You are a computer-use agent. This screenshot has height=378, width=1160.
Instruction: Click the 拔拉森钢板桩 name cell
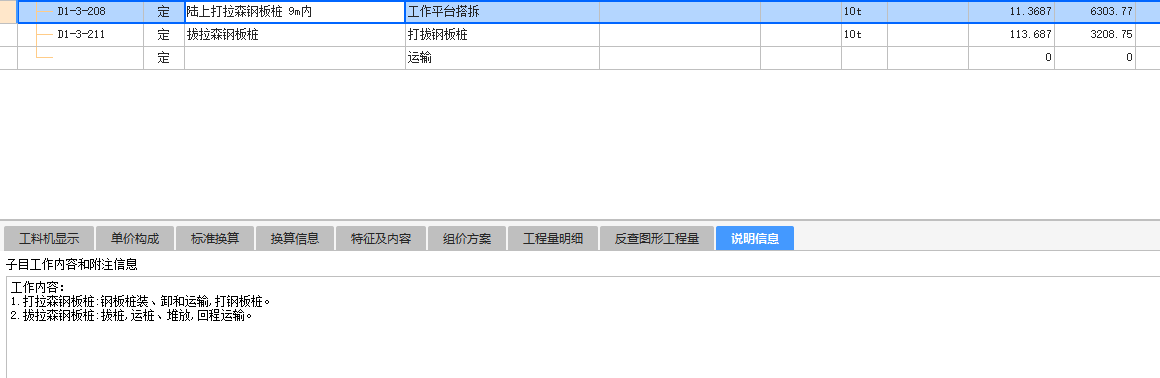294,35
